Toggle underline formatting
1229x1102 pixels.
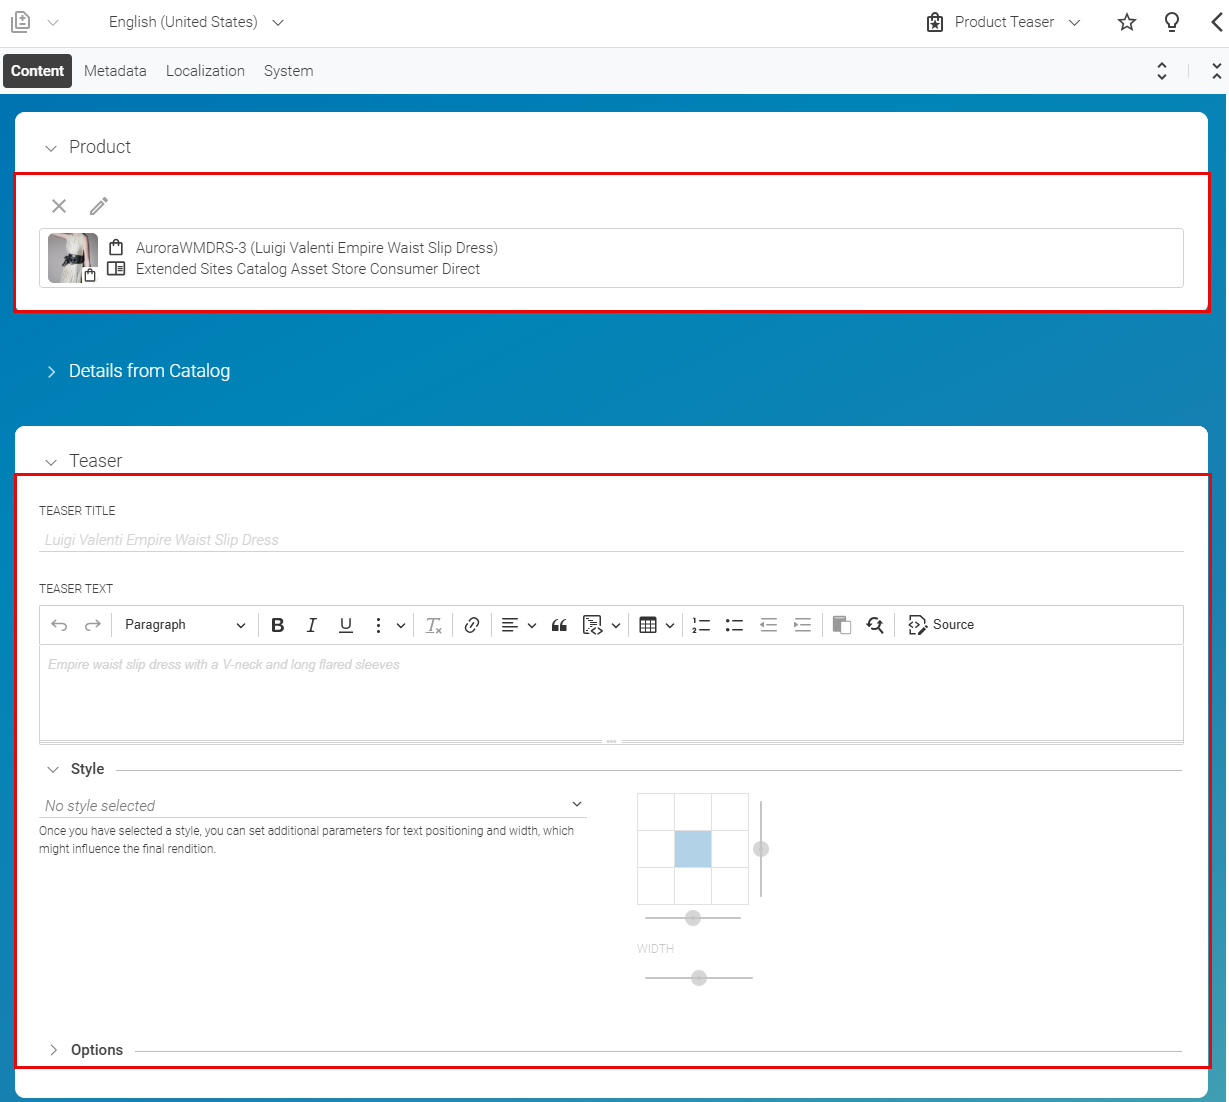point(346,625)
